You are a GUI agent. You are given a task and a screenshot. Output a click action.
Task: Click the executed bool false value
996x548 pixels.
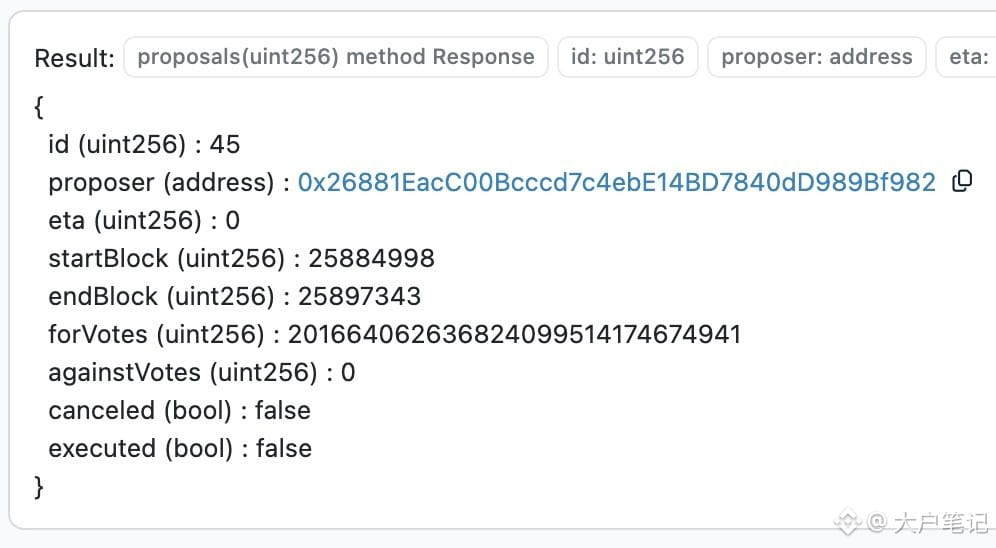pyautogui.click(x=284, y=449)
